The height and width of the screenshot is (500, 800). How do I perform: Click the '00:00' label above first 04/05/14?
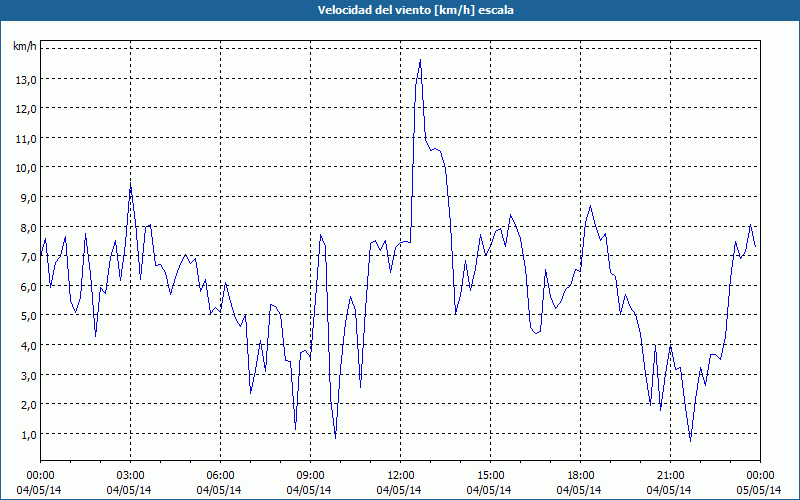[41, 476]
